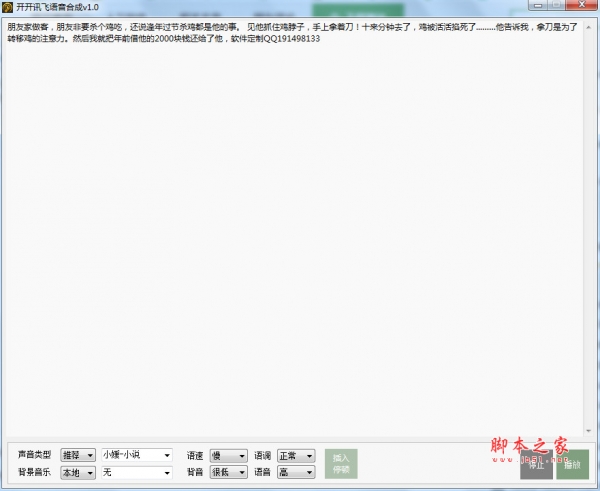Open the voice dropdown showing 小媛-小说
The image size is (600, 491).
[137, 455]
